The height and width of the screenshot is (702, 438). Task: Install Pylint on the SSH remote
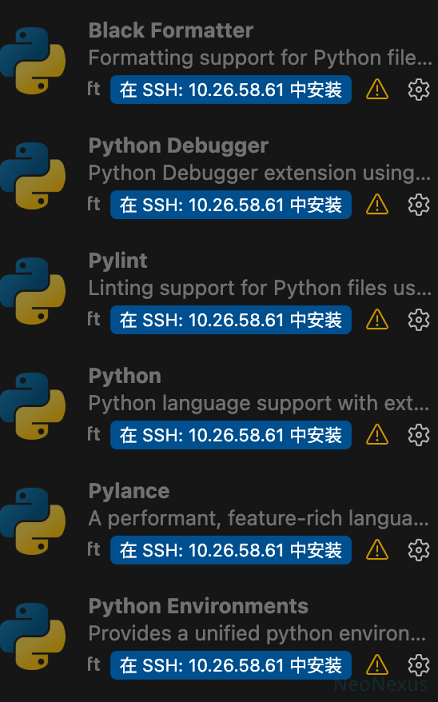[x=231, y=320]
